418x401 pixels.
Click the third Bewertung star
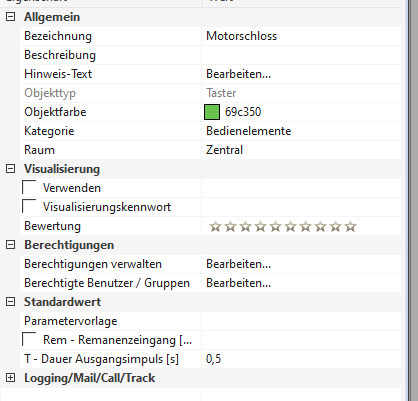pos(245,227)
